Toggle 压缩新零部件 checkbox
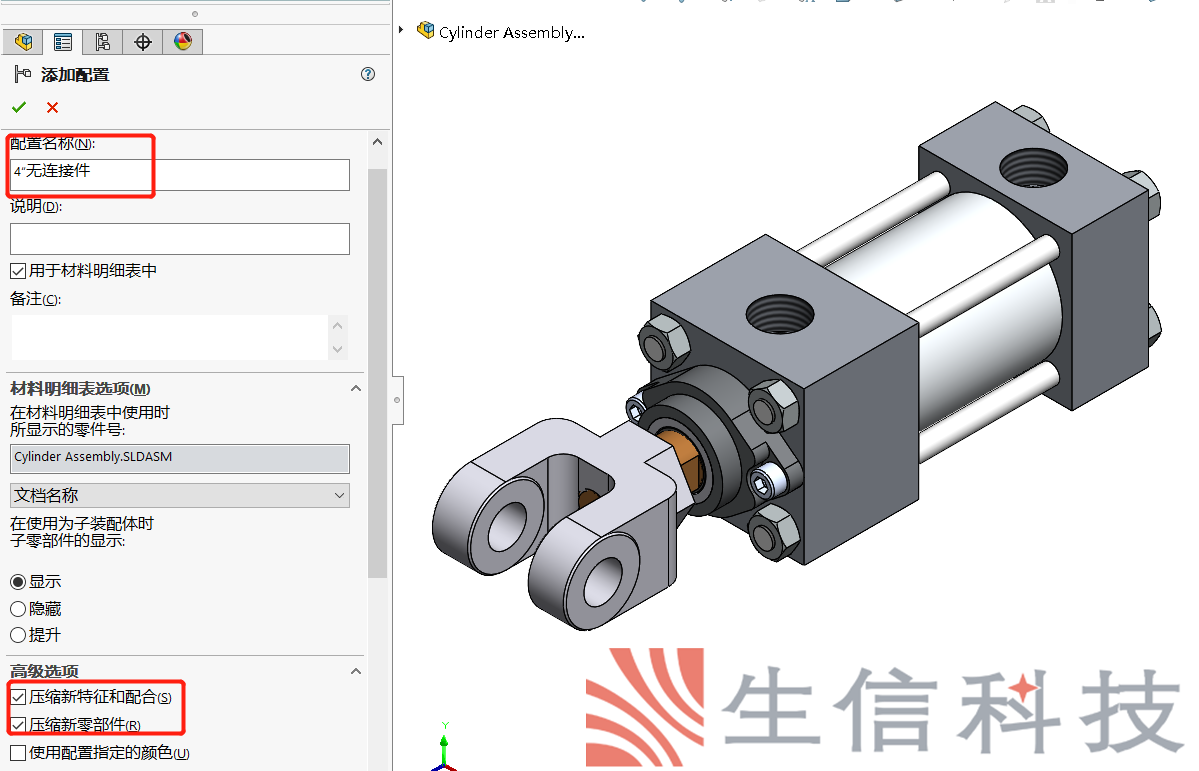The image size is (1199, 771). pos(18,724)
